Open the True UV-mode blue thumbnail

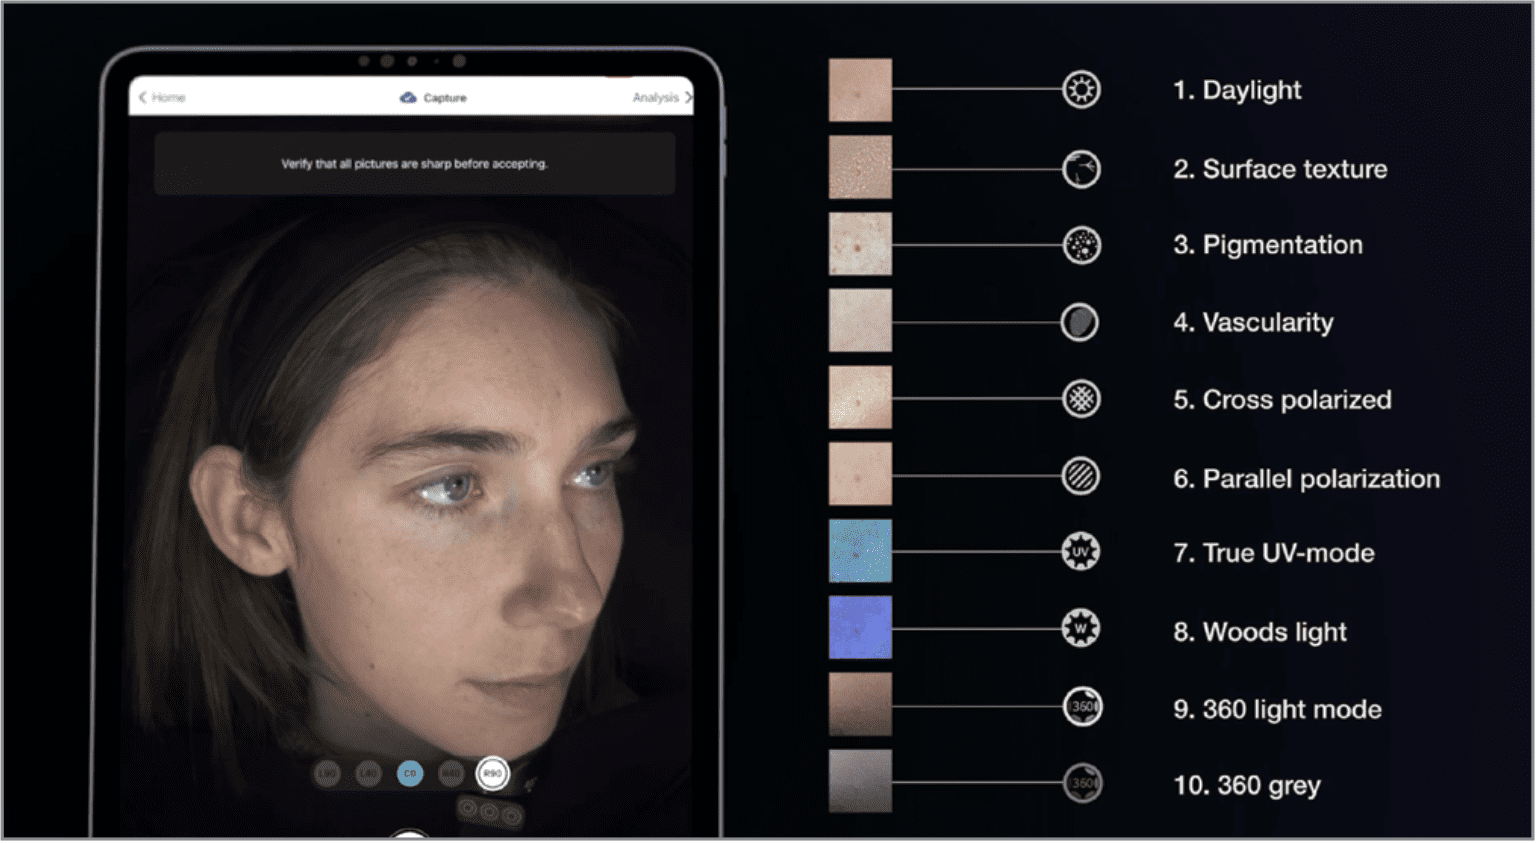[x=860, y=551]
